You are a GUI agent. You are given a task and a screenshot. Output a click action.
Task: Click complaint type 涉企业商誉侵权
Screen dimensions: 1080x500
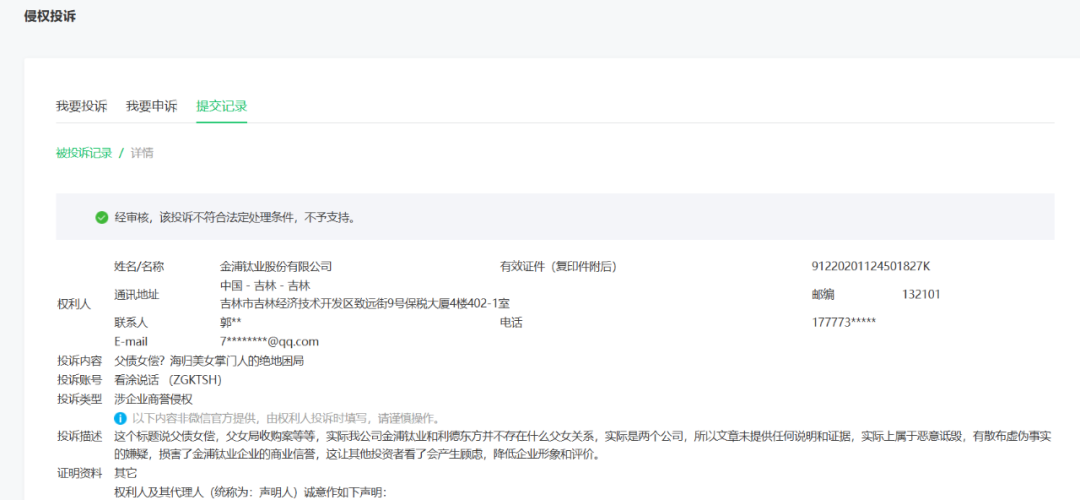click(x=153, y=399)
